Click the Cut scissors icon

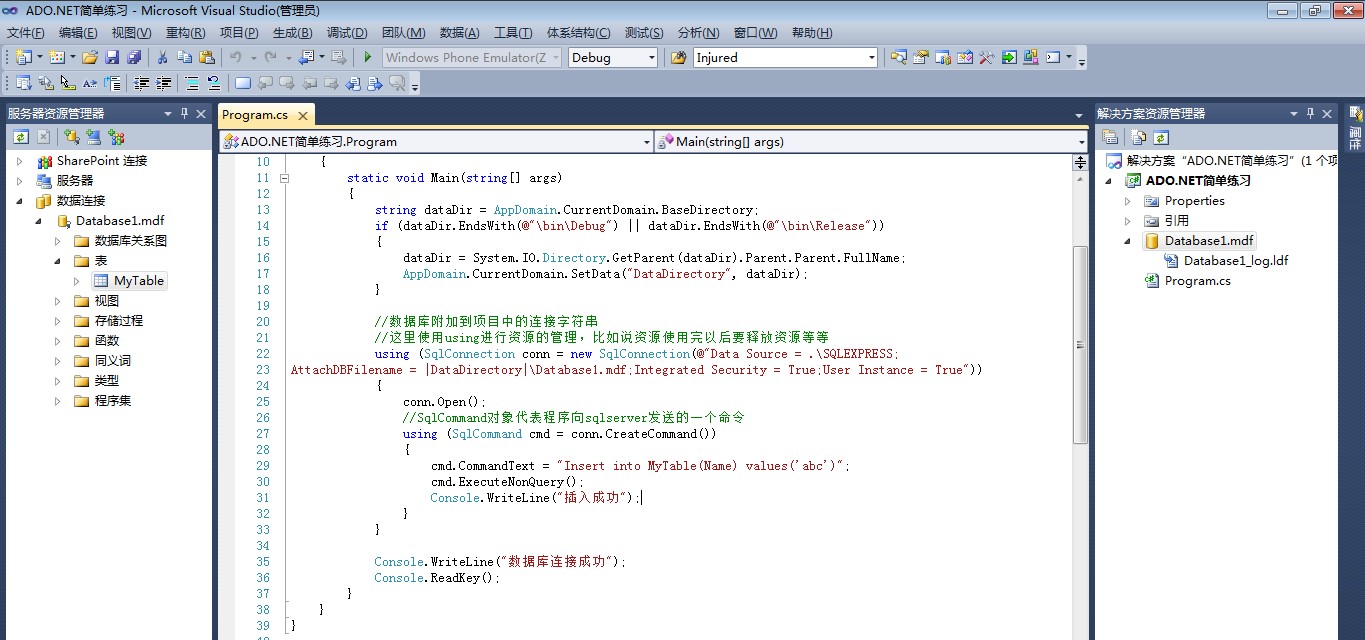(162, 58)
